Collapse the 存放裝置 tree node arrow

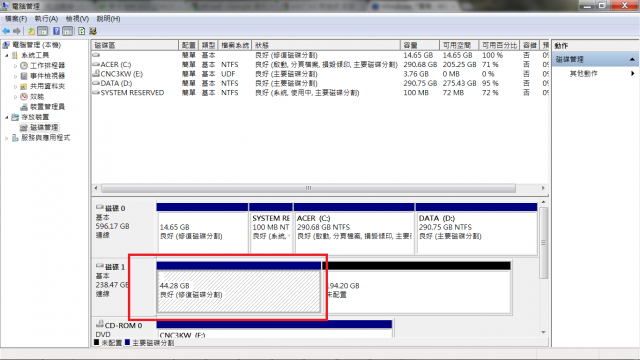[7, 117]
